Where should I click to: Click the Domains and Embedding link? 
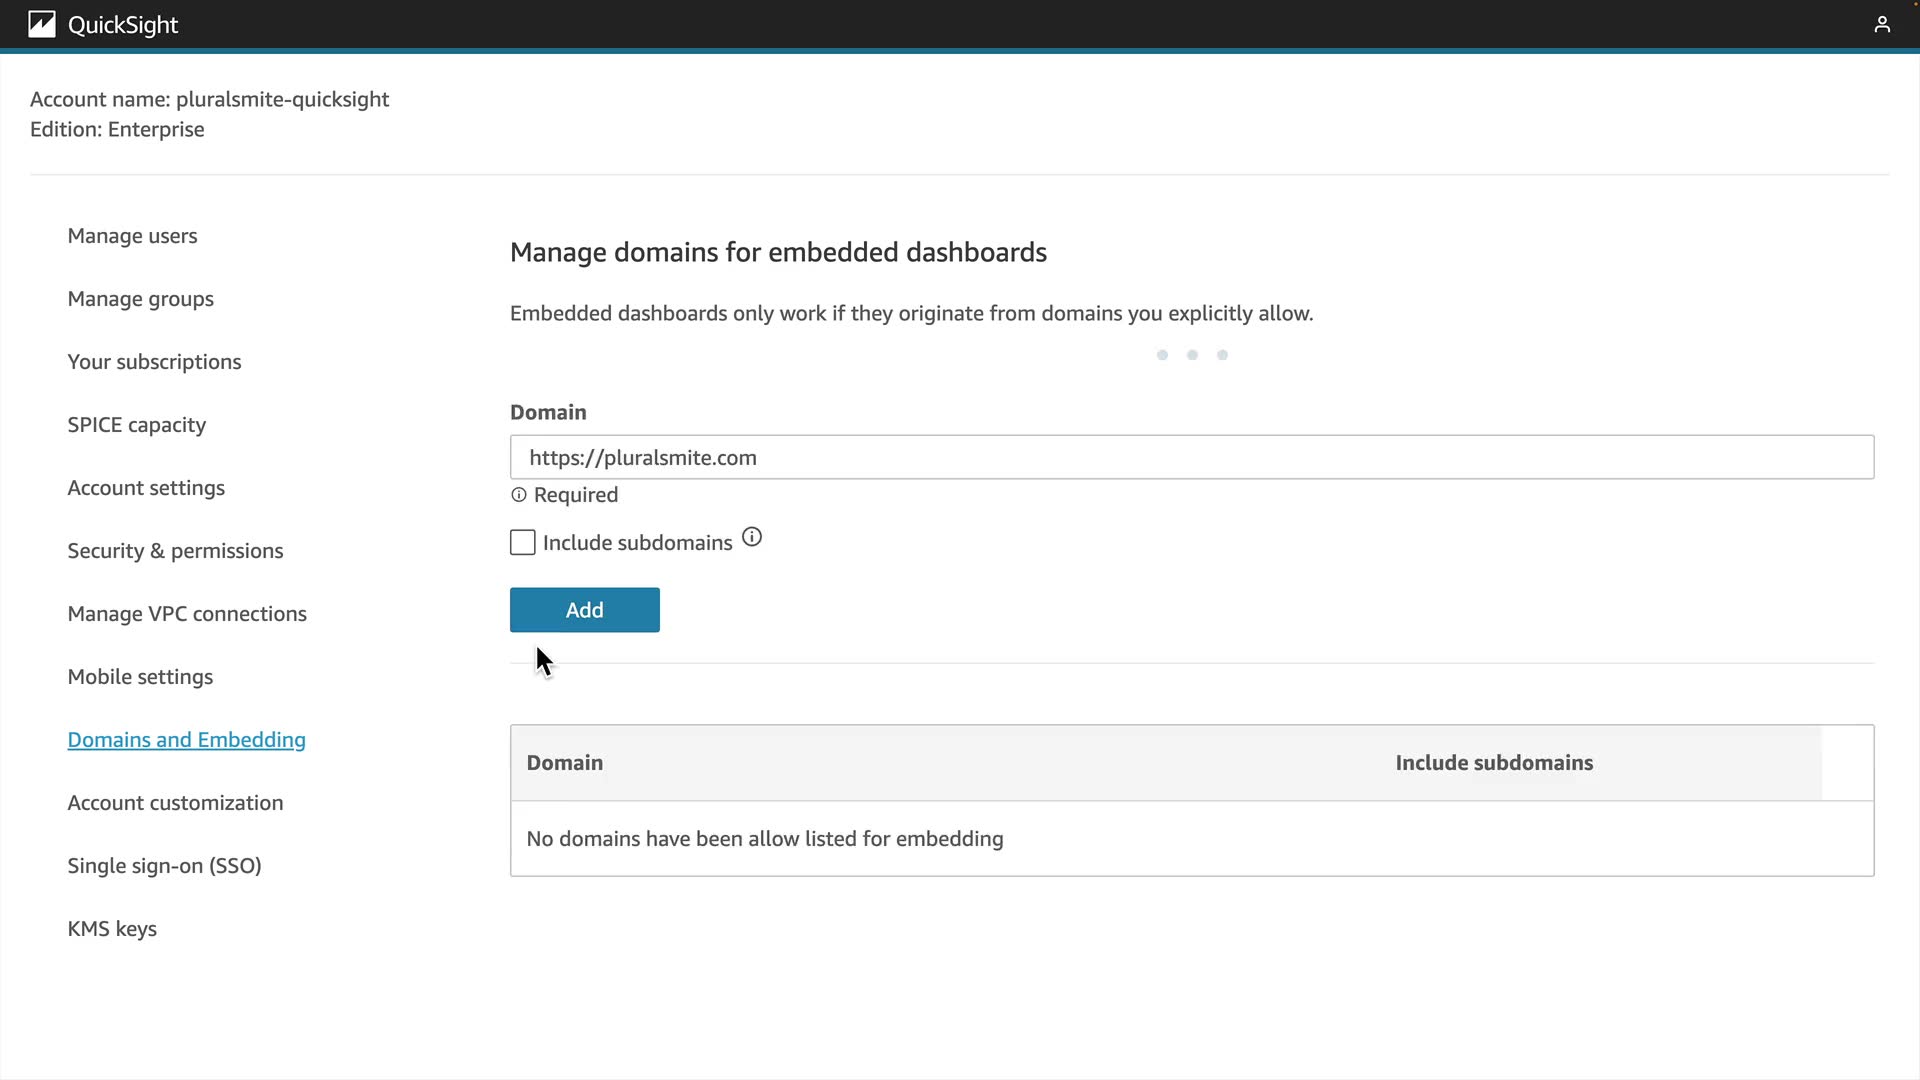[186, 740]
